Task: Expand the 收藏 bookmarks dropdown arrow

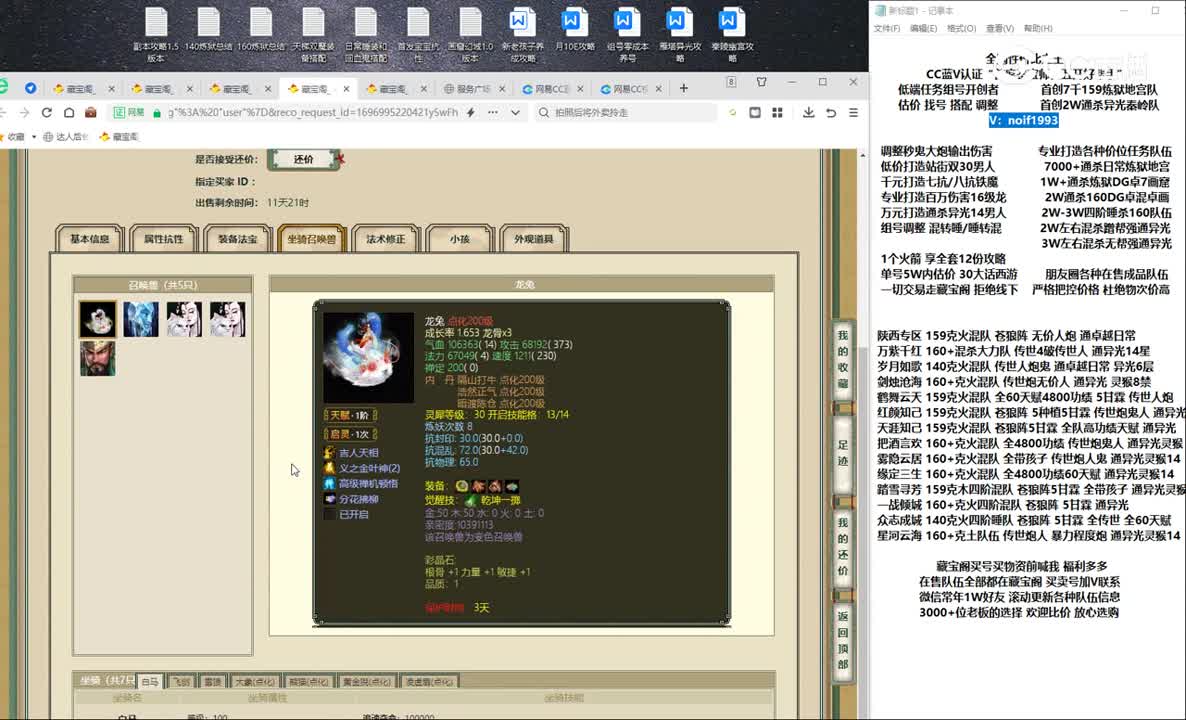Action: [34, 137]
